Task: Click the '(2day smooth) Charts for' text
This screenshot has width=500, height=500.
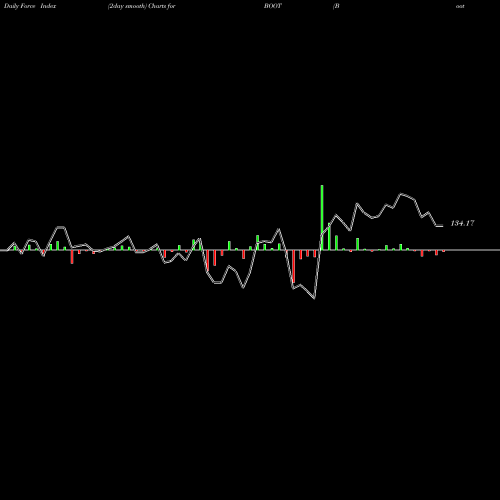Action: point(141,6)
